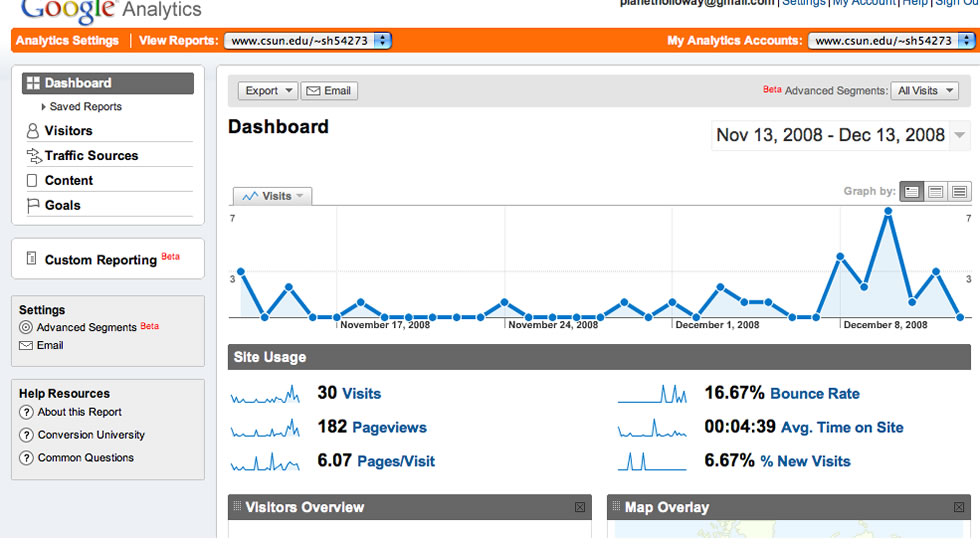Expand Saved Reports

point(81,107)
